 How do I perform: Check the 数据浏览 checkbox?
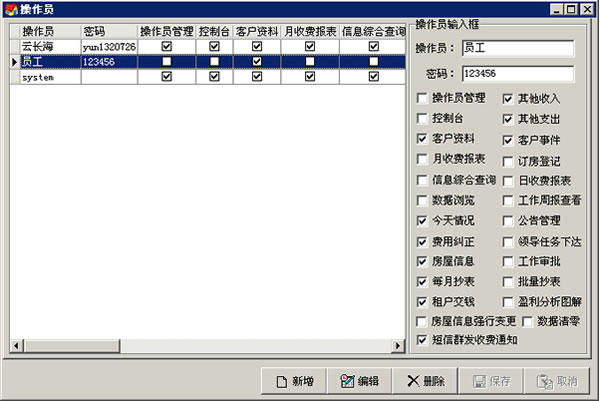pos(422,200)
